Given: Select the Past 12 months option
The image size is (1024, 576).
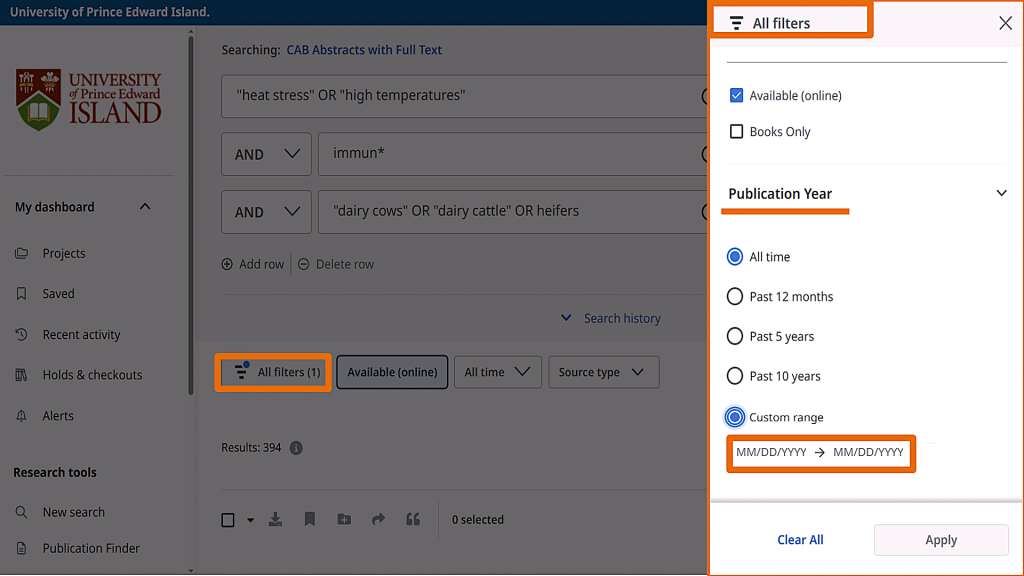Looking at the screenshot, I should [x=735, y=297].
